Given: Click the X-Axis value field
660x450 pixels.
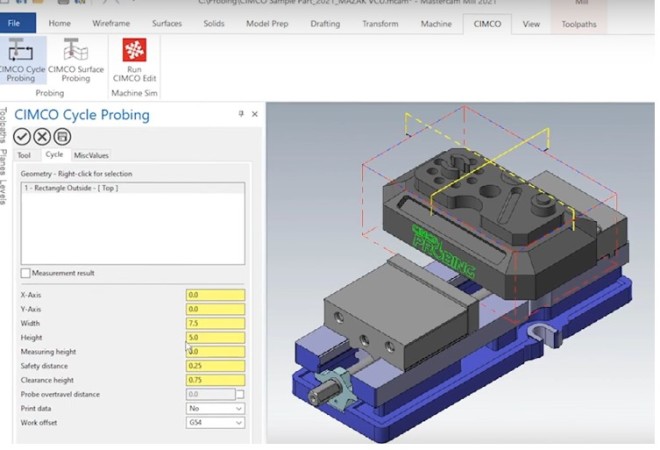Looking at the screenshot, I should [215, 295].
